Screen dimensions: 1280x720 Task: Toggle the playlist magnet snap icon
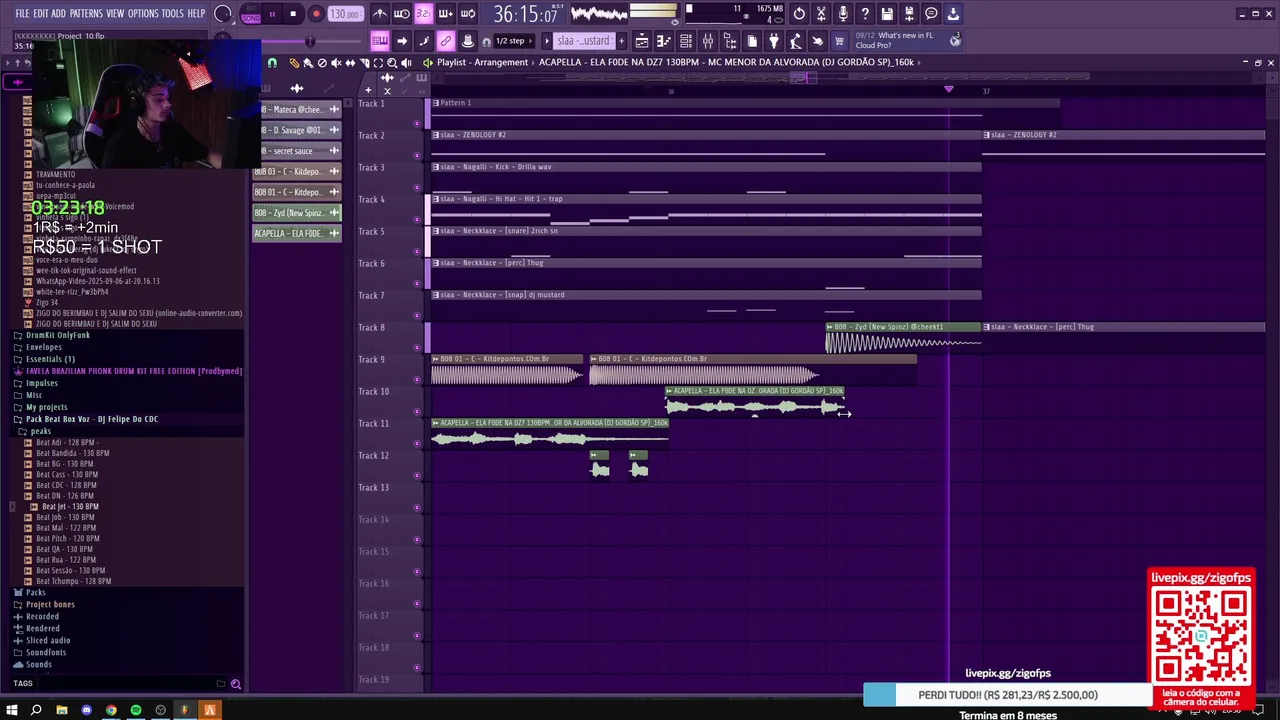(272, 63)
